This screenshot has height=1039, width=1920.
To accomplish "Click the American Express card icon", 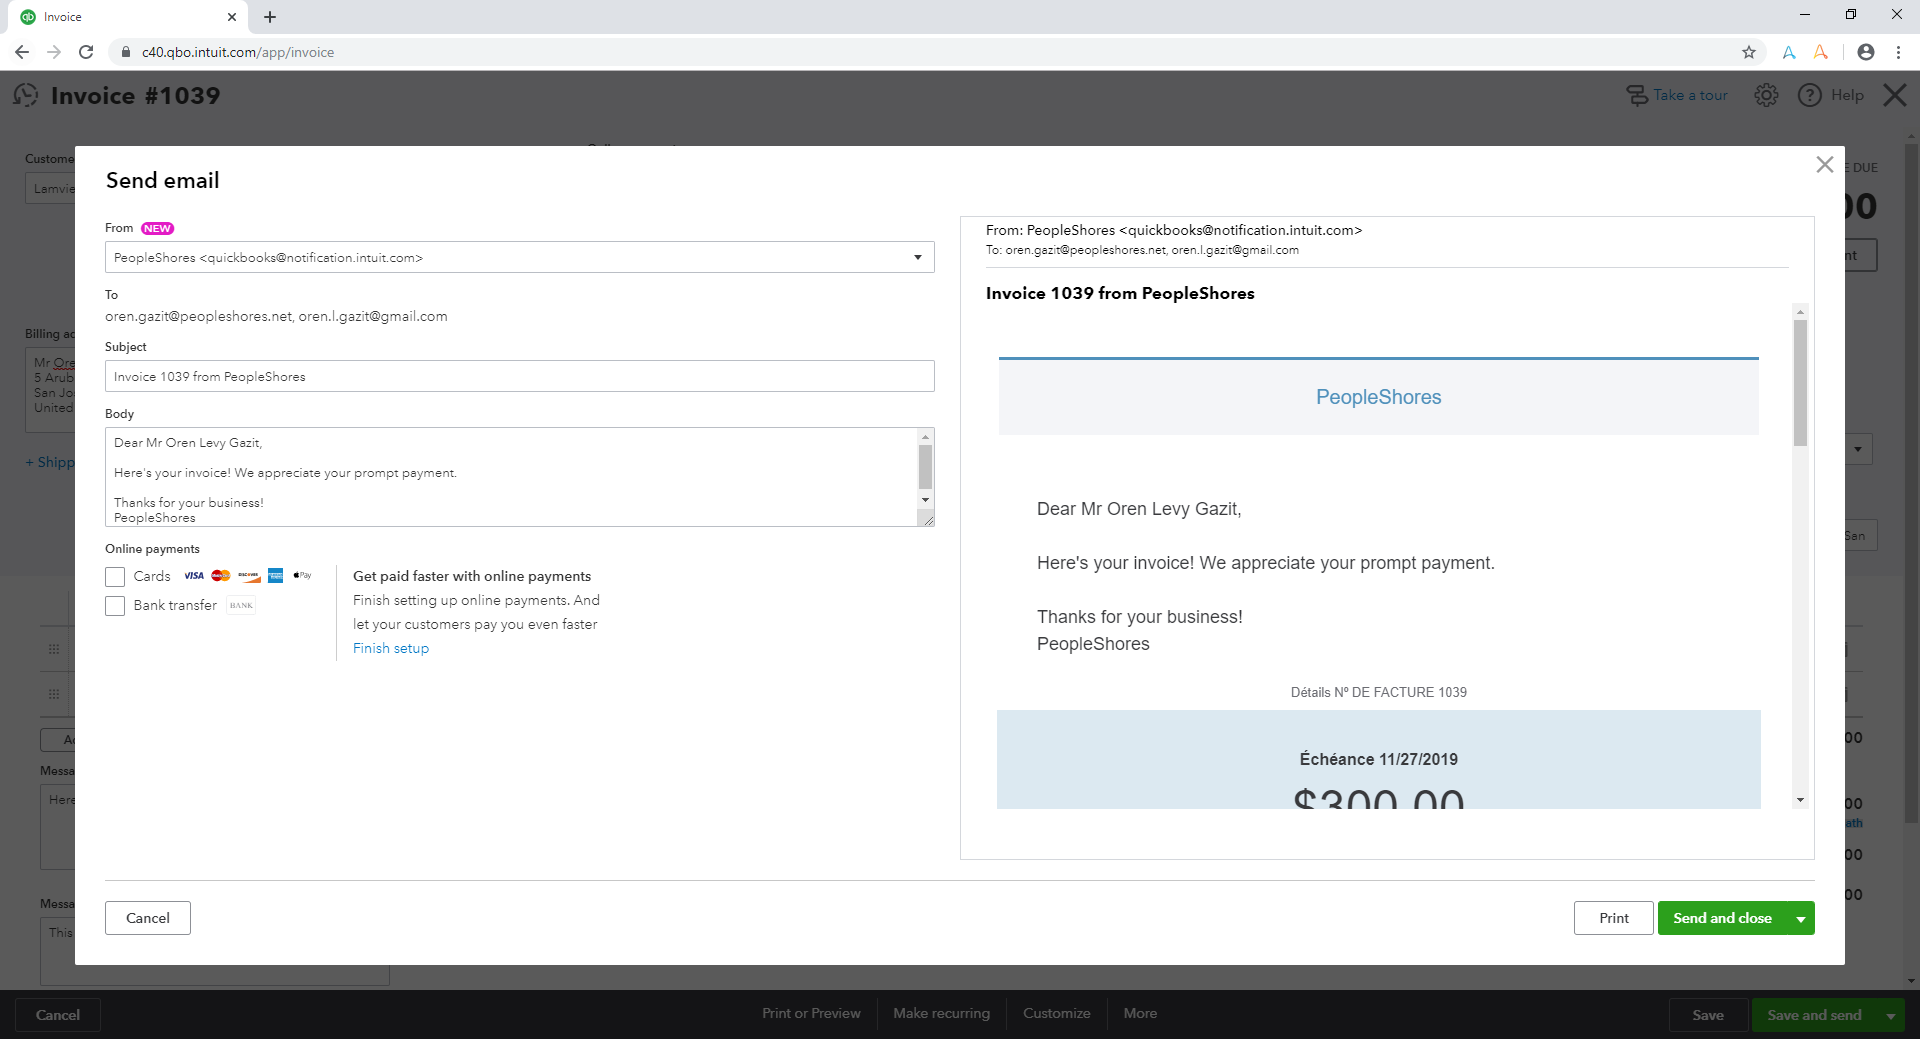I will tap(275, 576).
